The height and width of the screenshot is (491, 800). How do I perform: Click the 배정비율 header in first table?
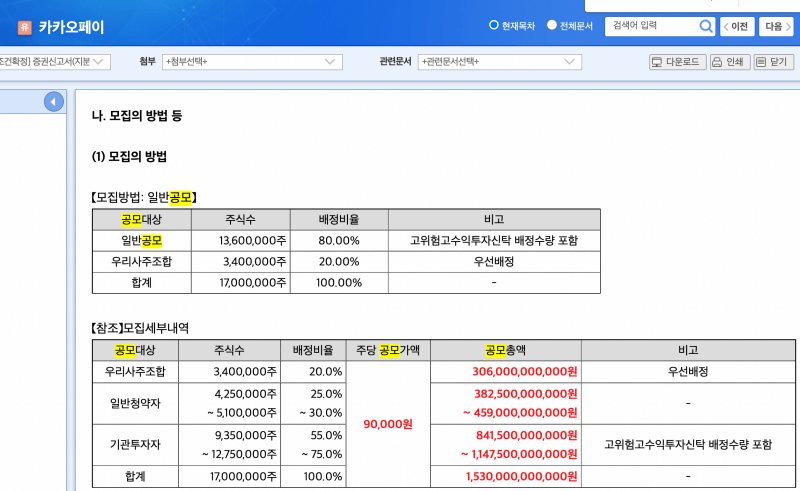339,219
